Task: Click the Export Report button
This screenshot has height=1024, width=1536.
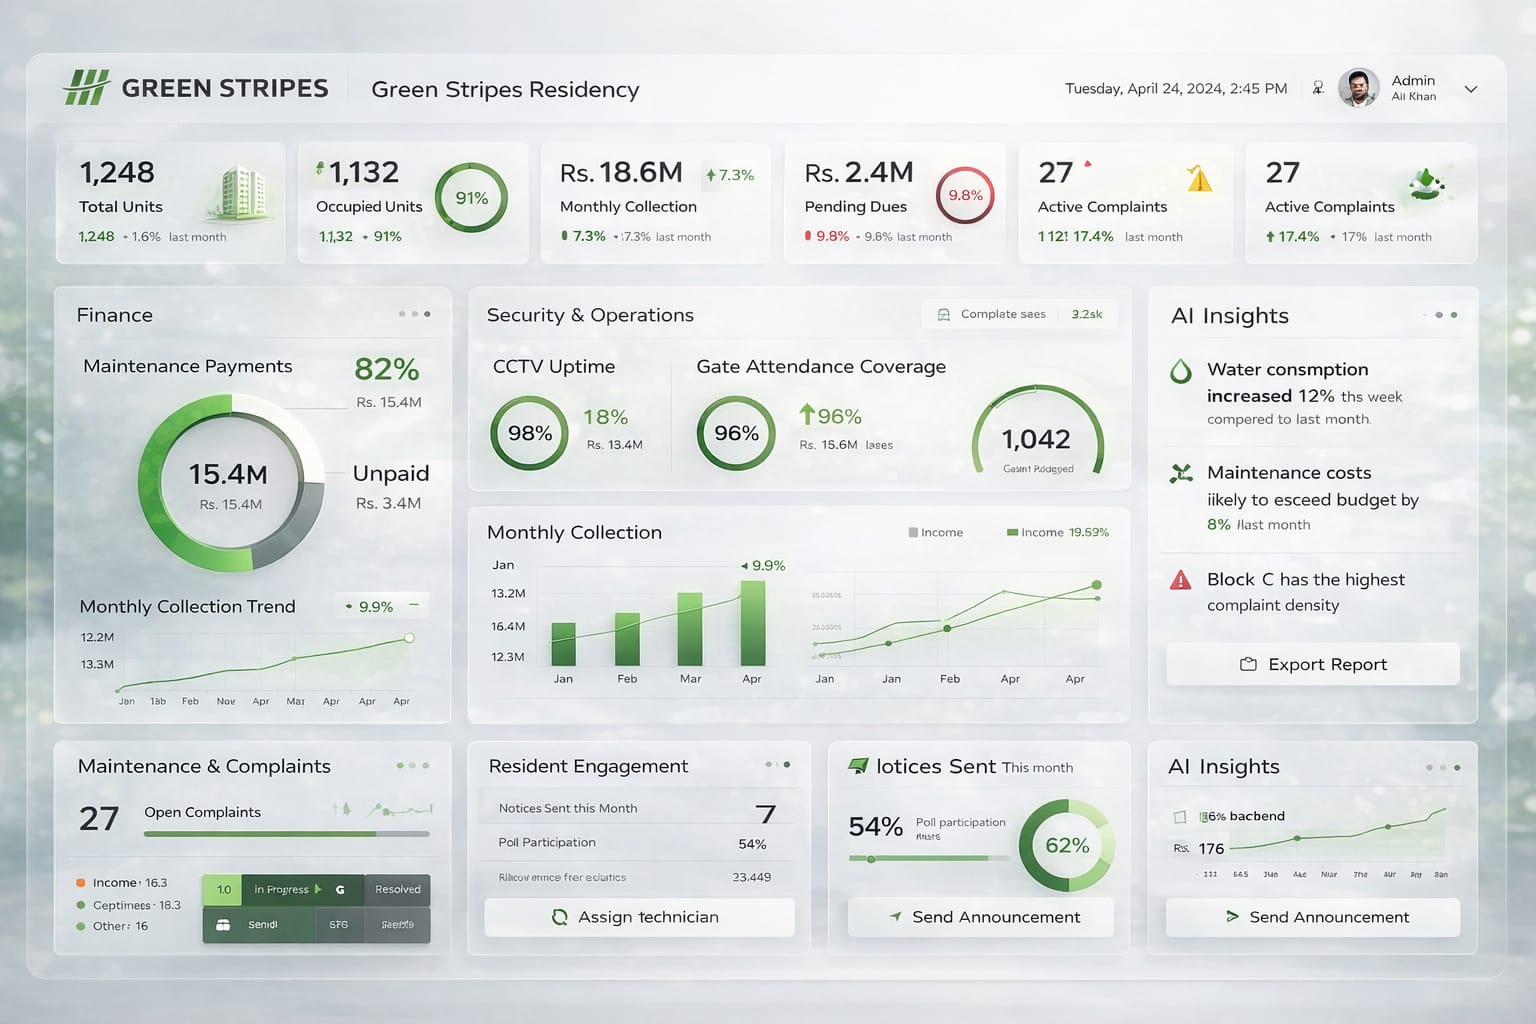Action: pyautogui.click(x=1312, y=664)
